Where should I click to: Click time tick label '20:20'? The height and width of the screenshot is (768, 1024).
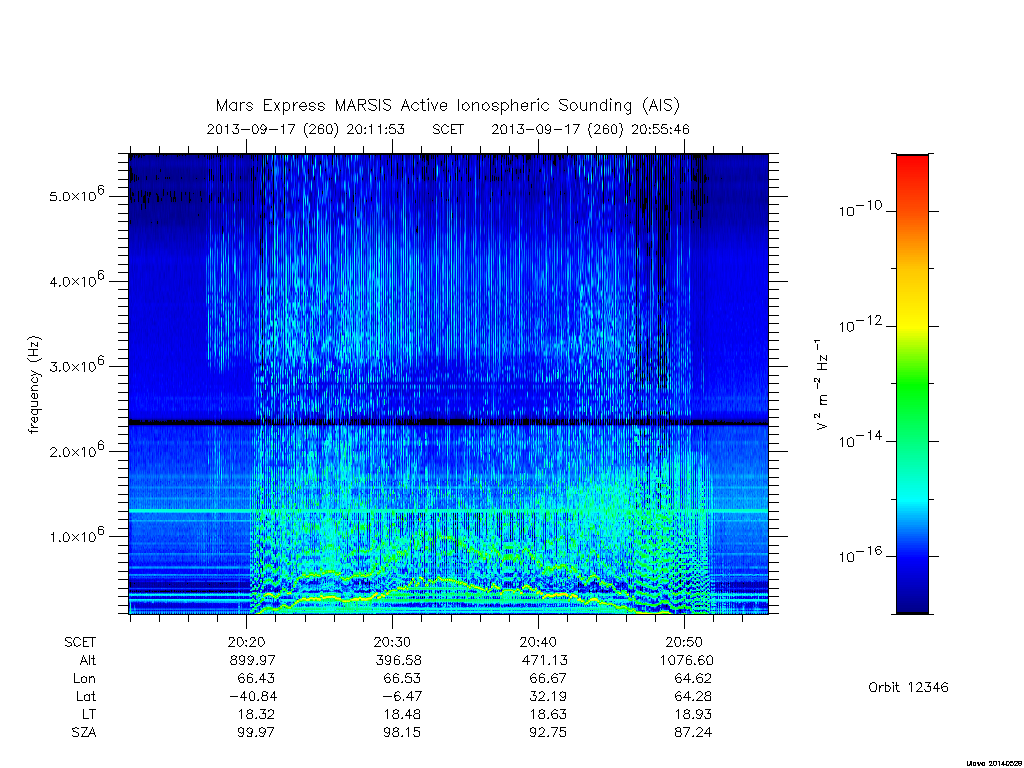pyautogui.click(x=247, y=642)
